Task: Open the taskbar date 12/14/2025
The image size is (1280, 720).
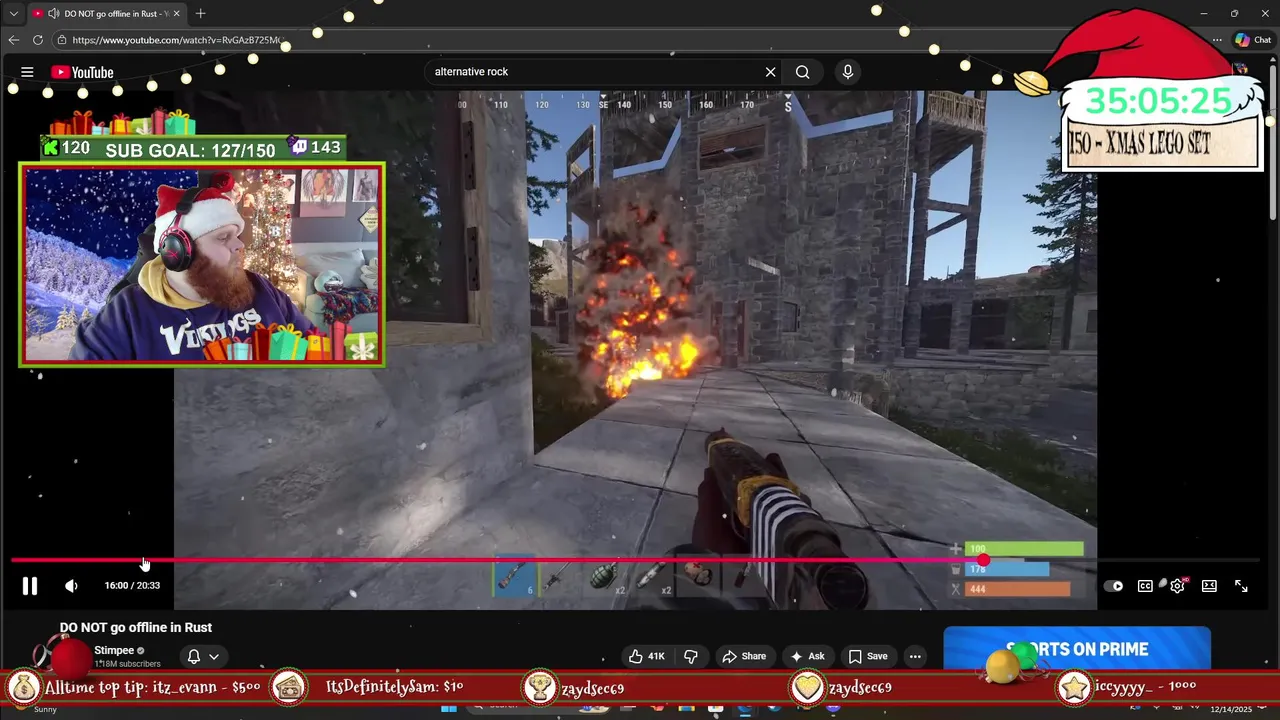Action: (1231, 709)
